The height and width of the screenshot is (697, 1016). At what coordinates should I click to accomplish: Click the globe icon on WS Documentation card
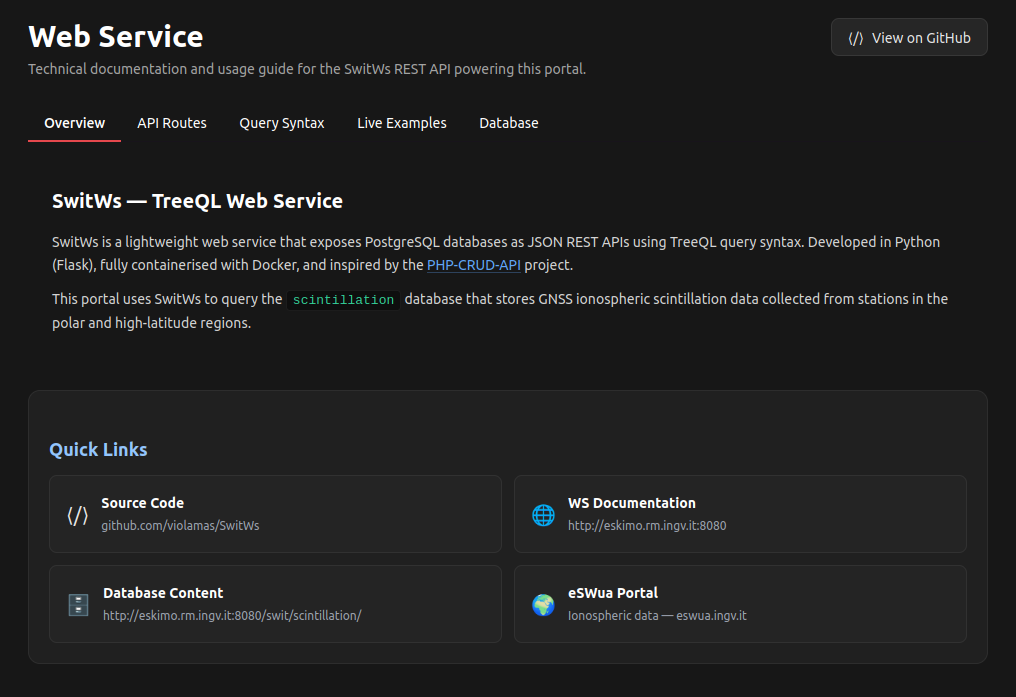coord(543,514)
